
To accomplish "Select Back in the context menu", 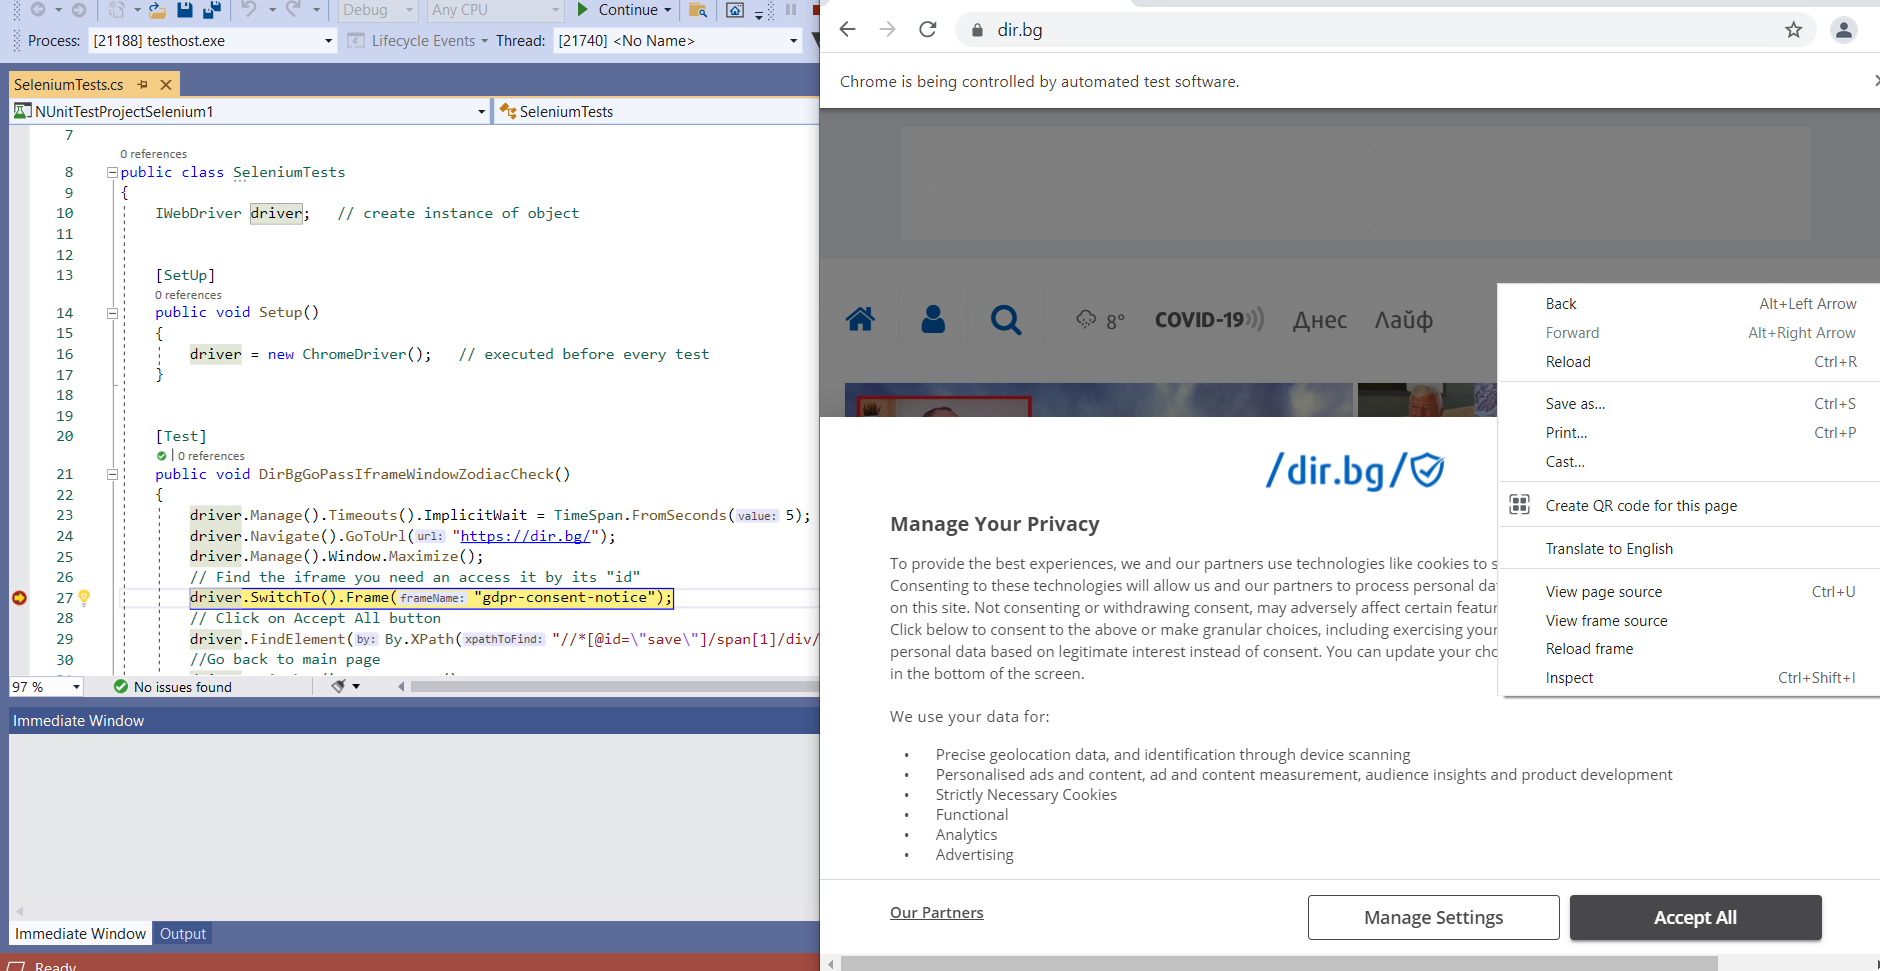I will 1689,304.
